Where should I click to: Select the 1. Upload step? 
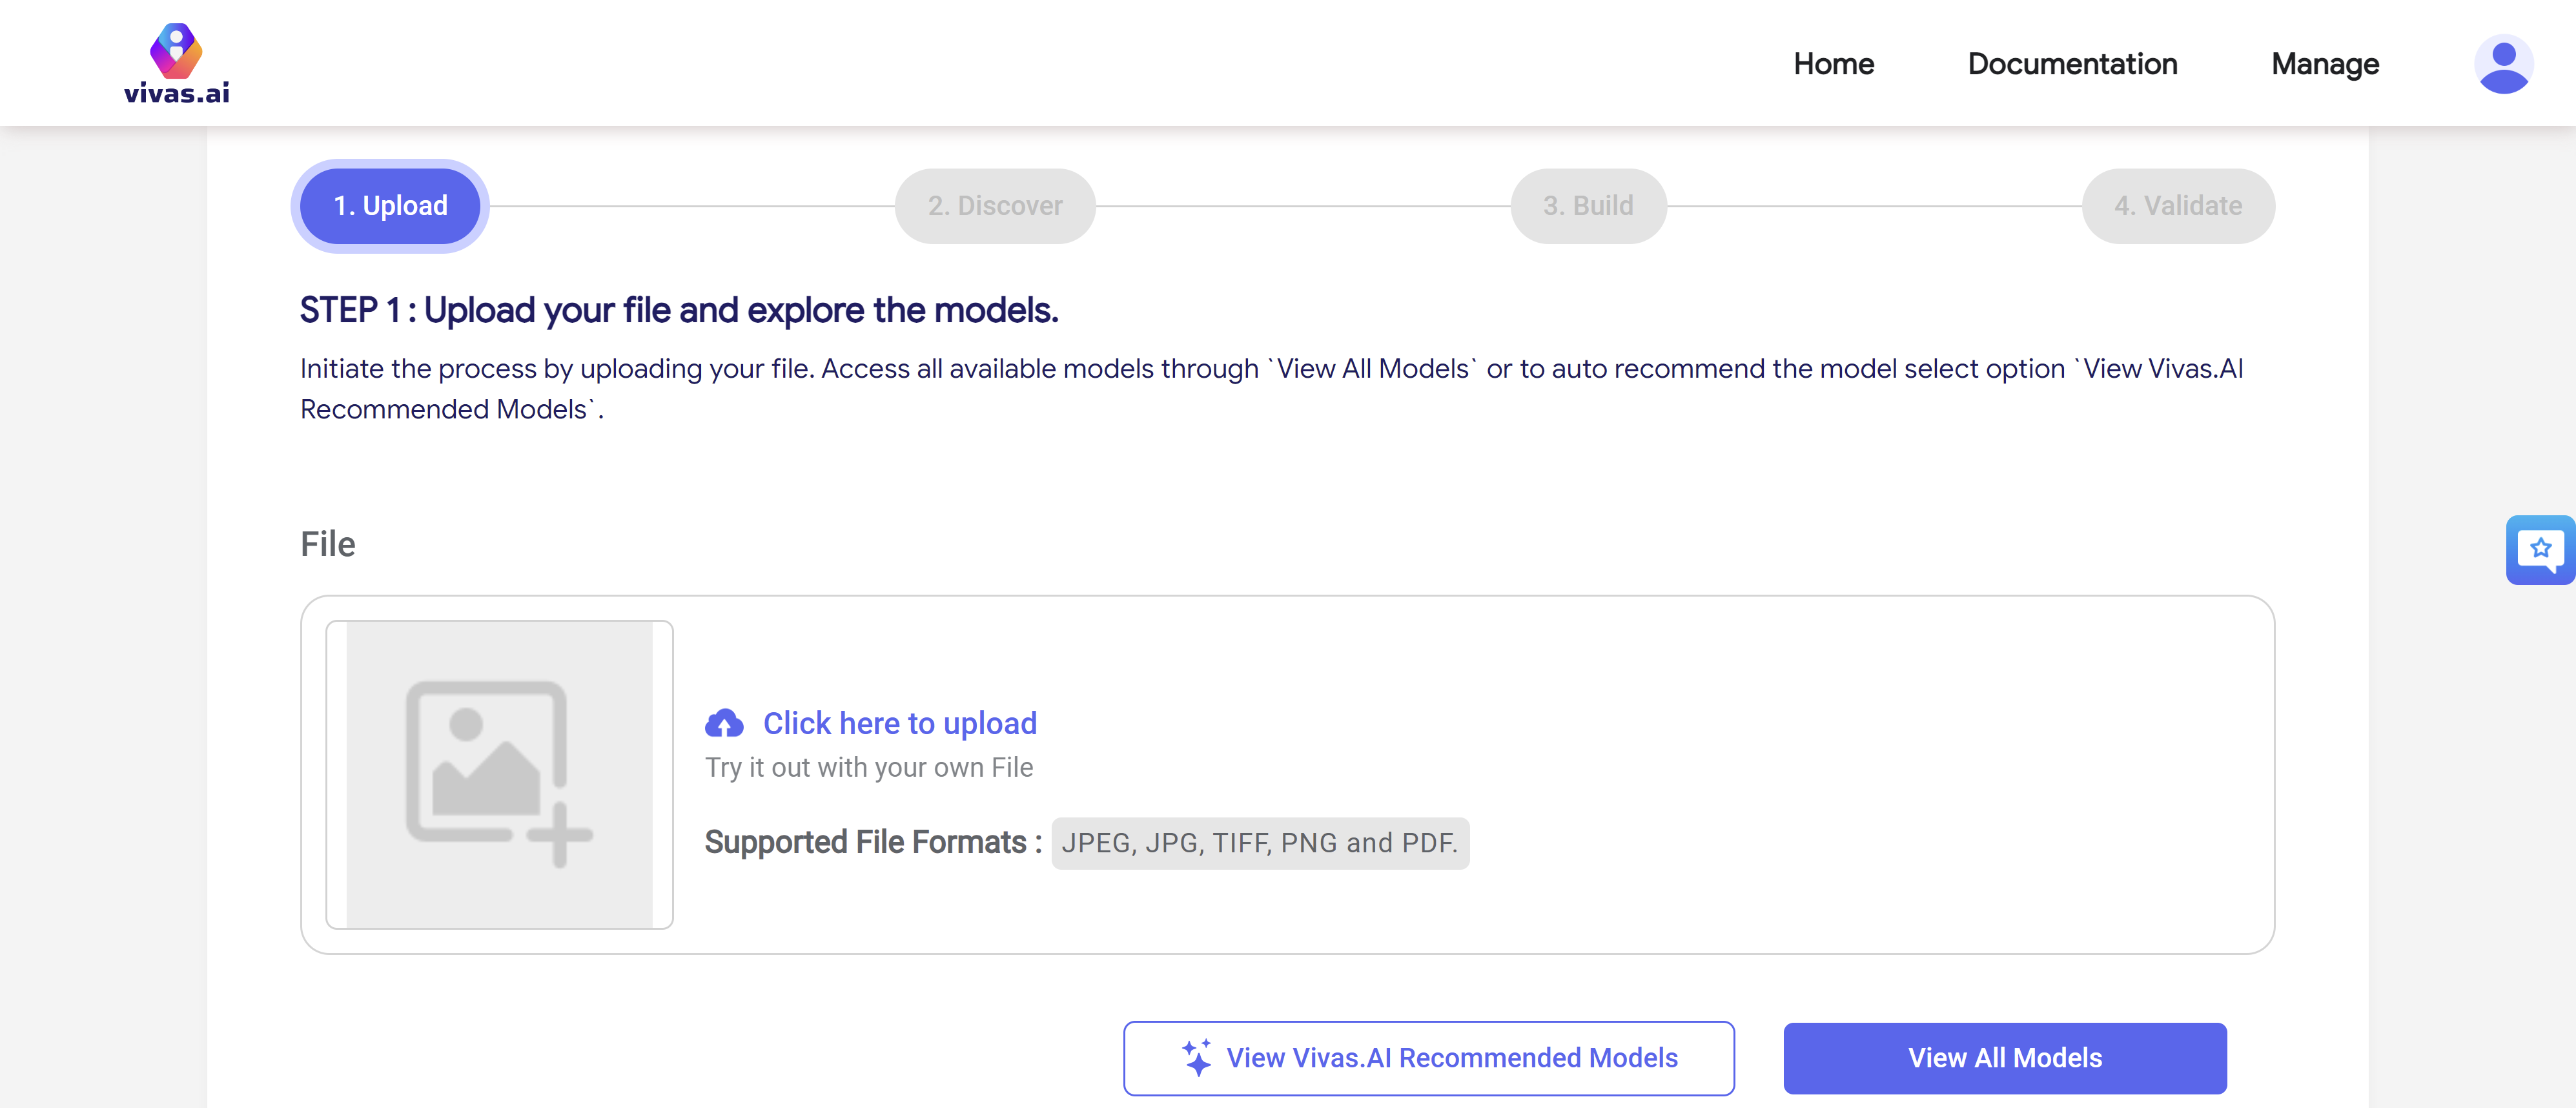point(390,206)
